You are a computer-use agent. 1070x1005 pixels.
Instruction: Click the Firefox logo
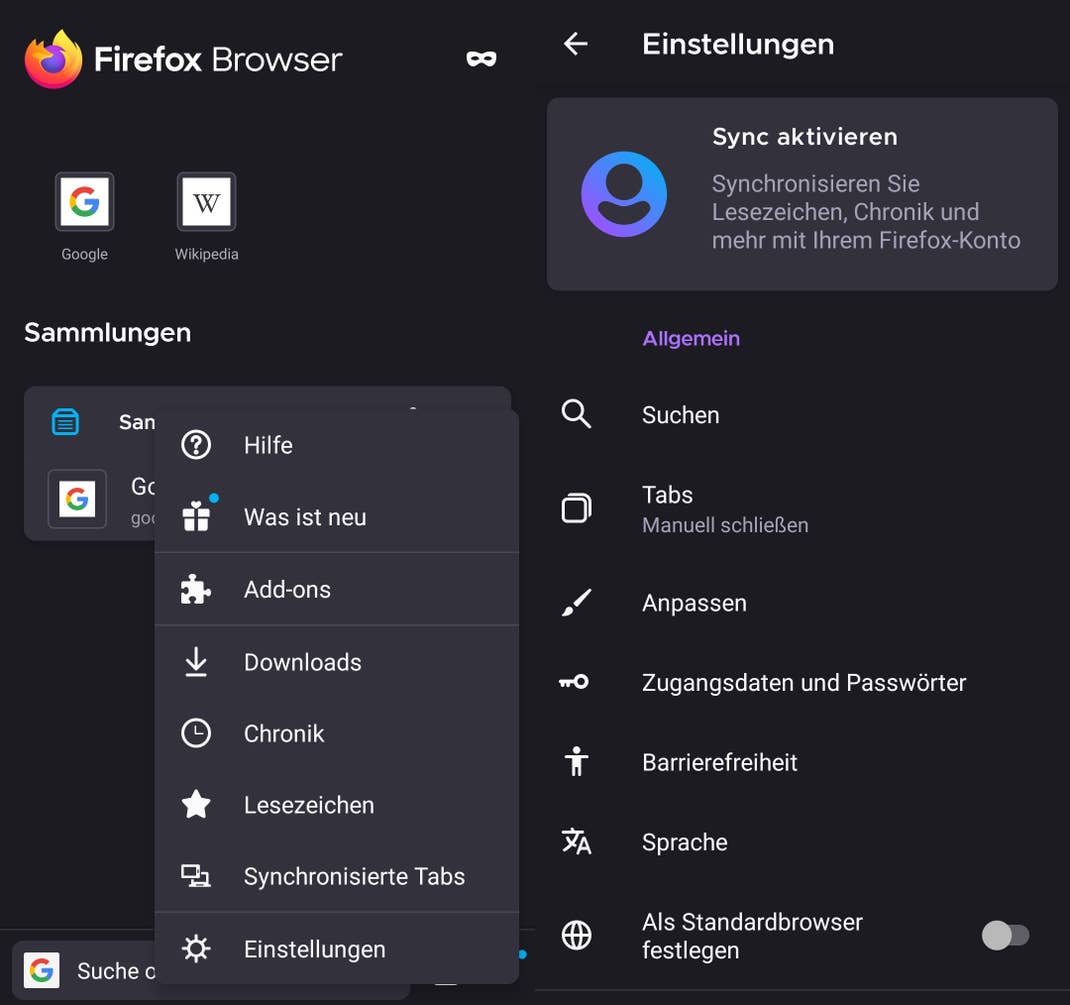click(x=48, y=57)
